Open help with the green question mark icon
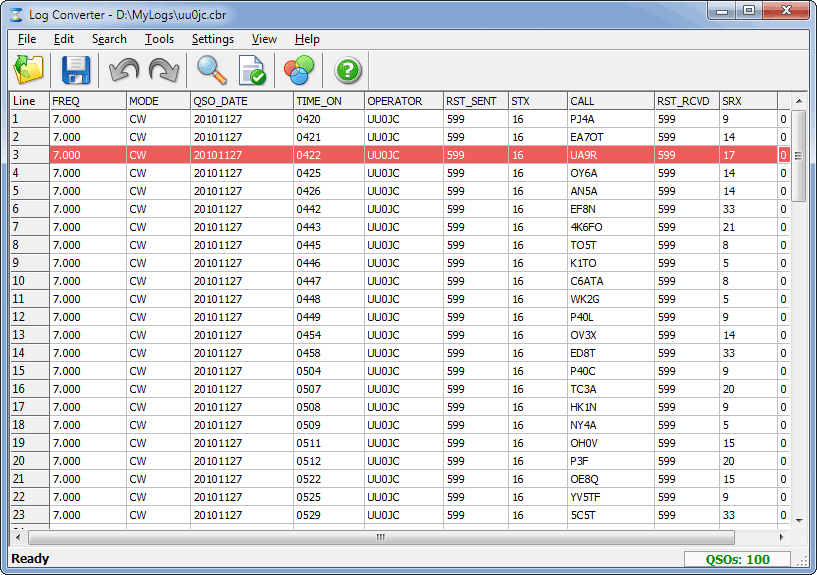The height and width of the screenshot is (575, 817). 348,70
